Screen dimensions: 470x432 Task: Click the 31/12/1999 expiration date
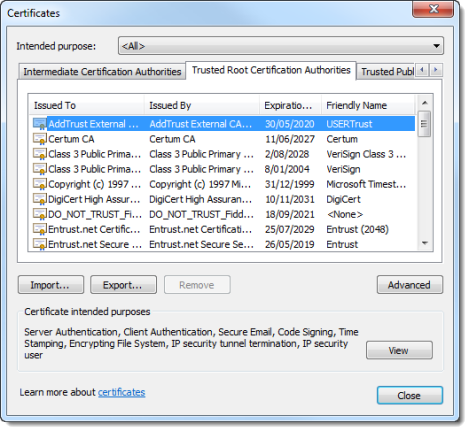pyautogui.click(x=290, y=184)
